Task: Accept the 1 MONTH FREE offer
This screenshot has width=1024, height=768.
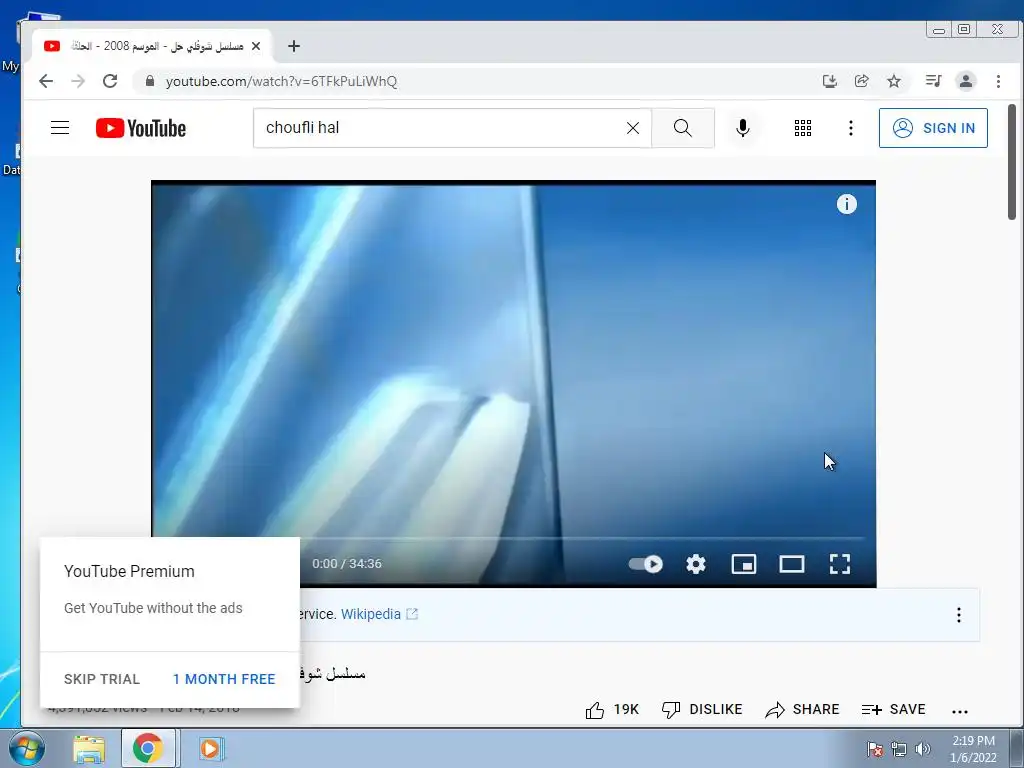Action: coord(224,679)
